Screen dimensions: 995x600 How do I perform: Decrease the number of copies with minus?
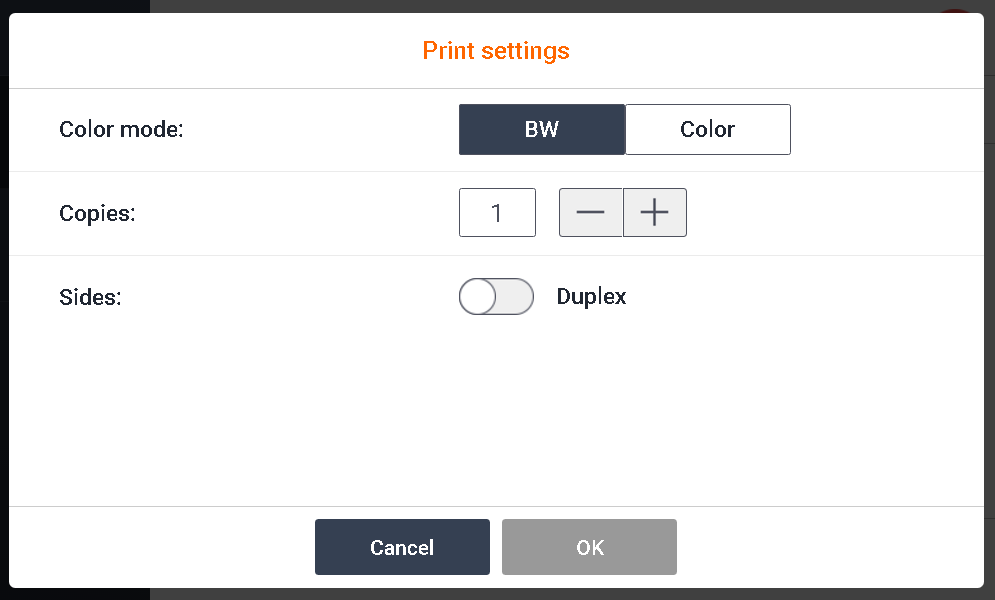tap(590, 213)
